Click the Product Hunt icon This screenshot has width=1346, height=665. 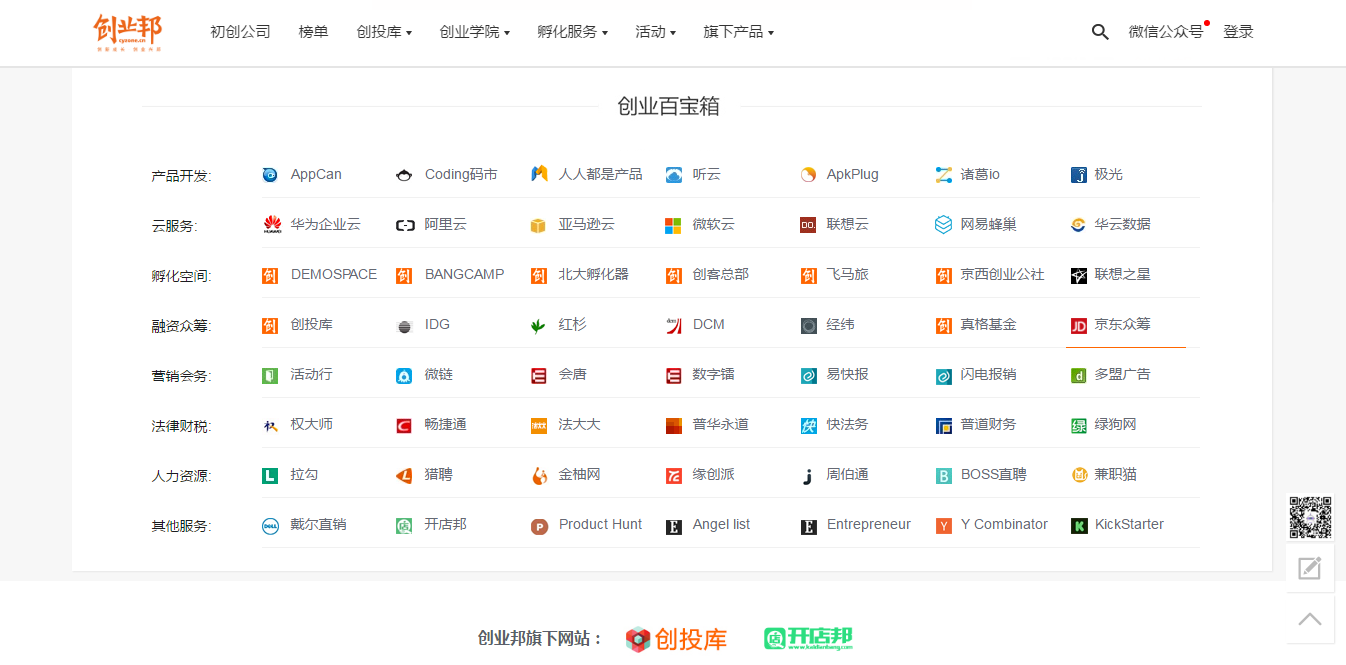539,526
